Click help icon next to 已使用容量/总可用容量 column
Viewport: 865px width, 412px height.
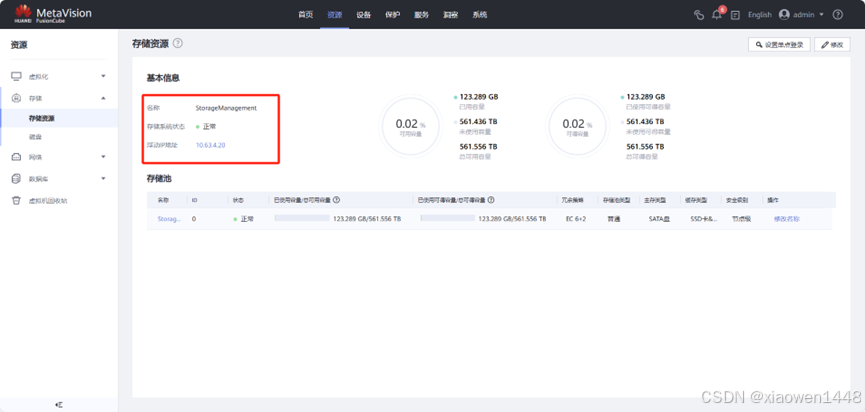pyautogui.click(x=336, y=200)
